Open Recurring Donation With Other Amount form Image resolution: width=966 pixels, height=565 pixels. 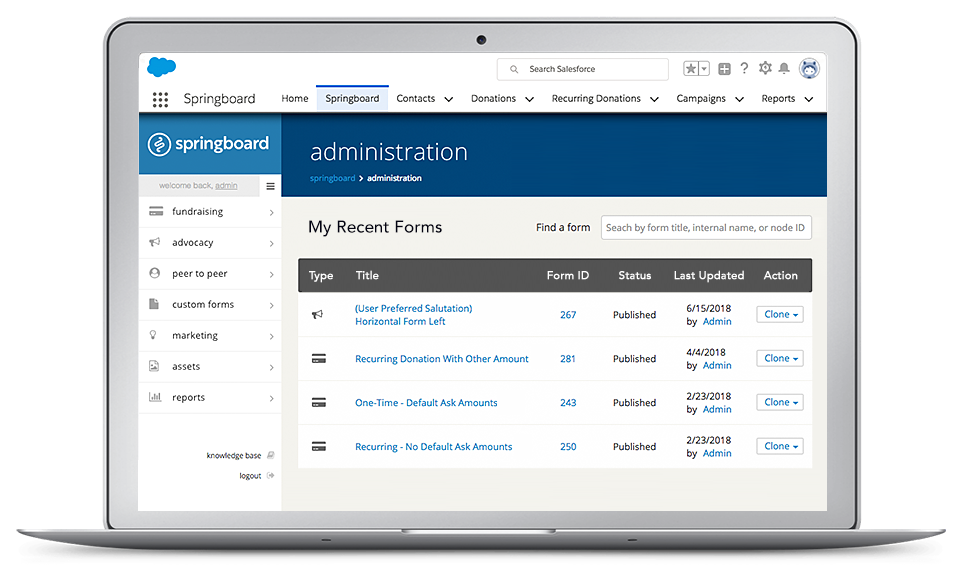[x=442, y=359]
